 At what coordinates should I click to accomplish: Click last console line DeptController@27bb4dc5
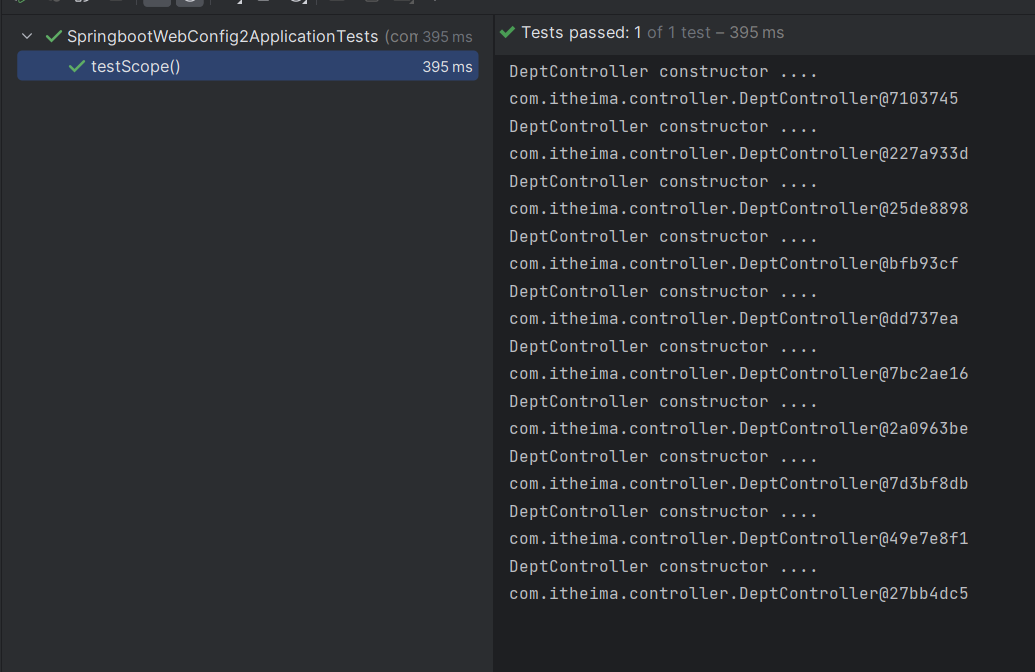[738, 594]
